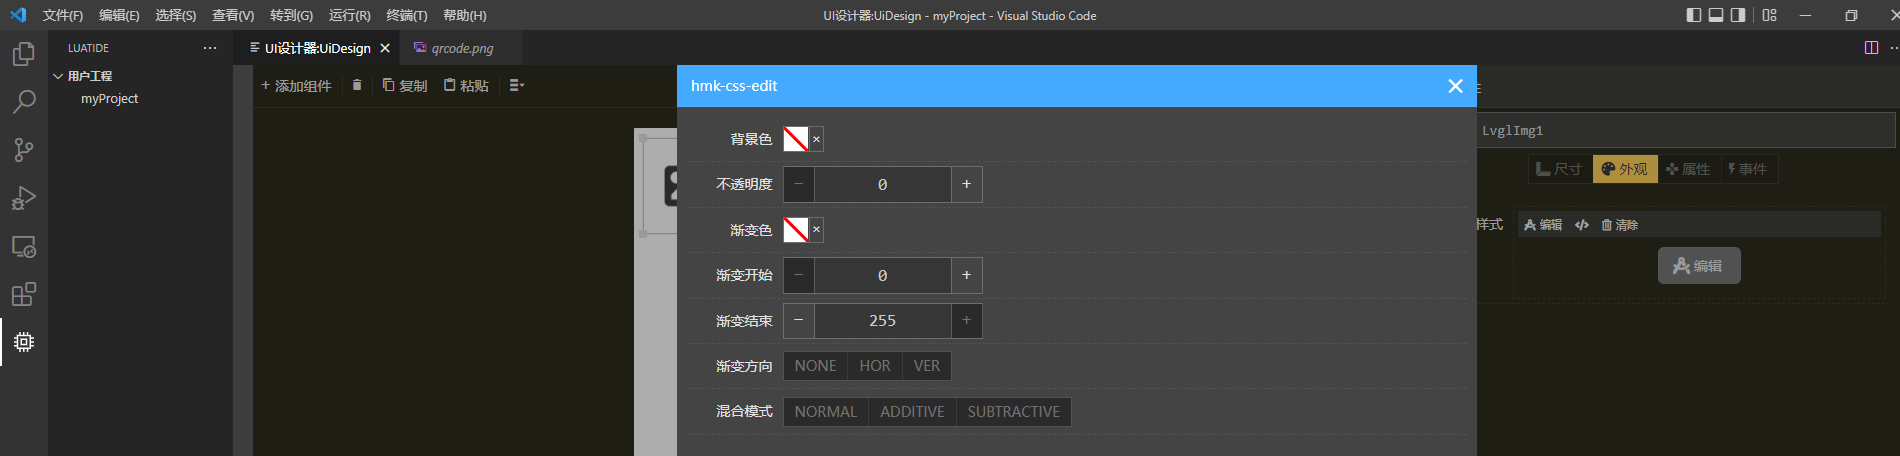
Task: Select SUBTRACTIVE blend mode
Action: coord(1013,412)
